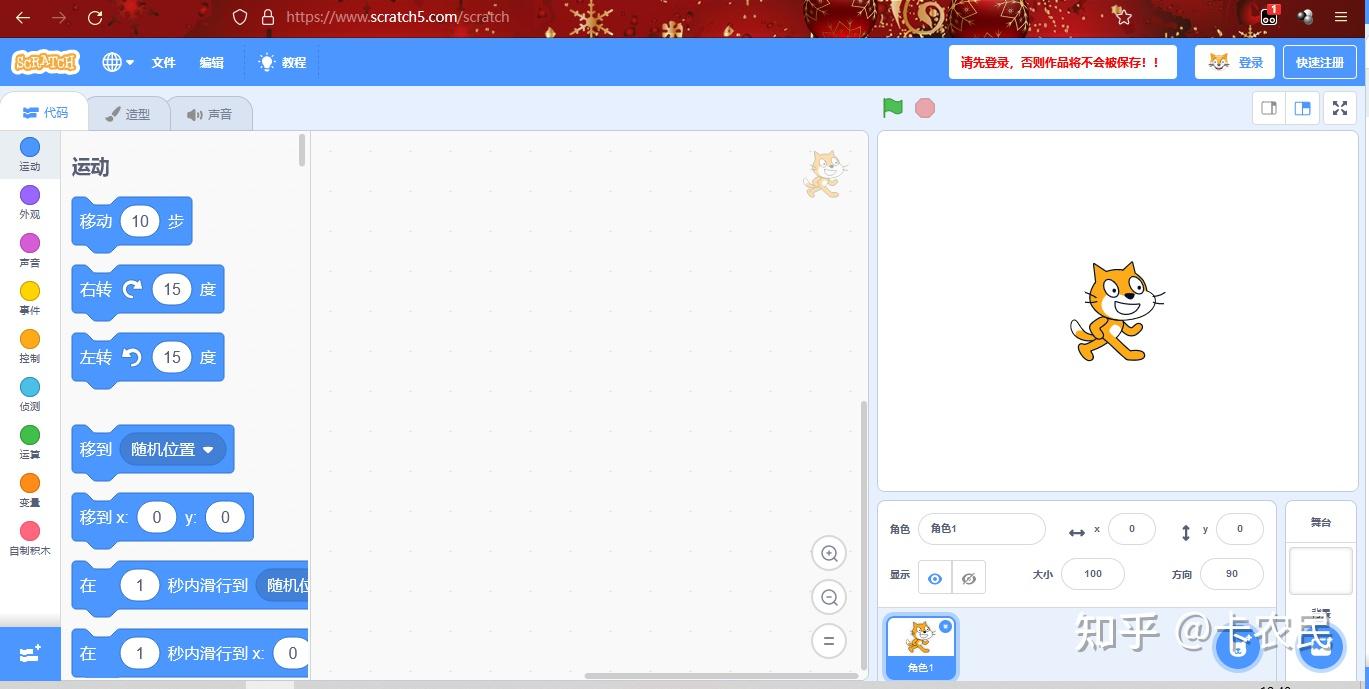
Task: Select the stage backdrop thumbnail
Action: (1321, 570)
